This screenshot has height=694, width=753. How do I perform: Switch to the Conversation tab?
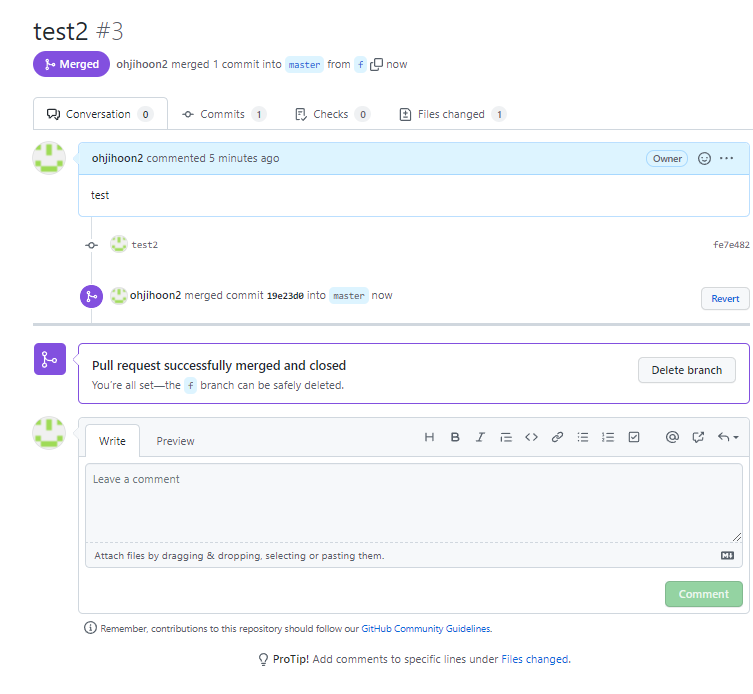click(x=100, y=114)
